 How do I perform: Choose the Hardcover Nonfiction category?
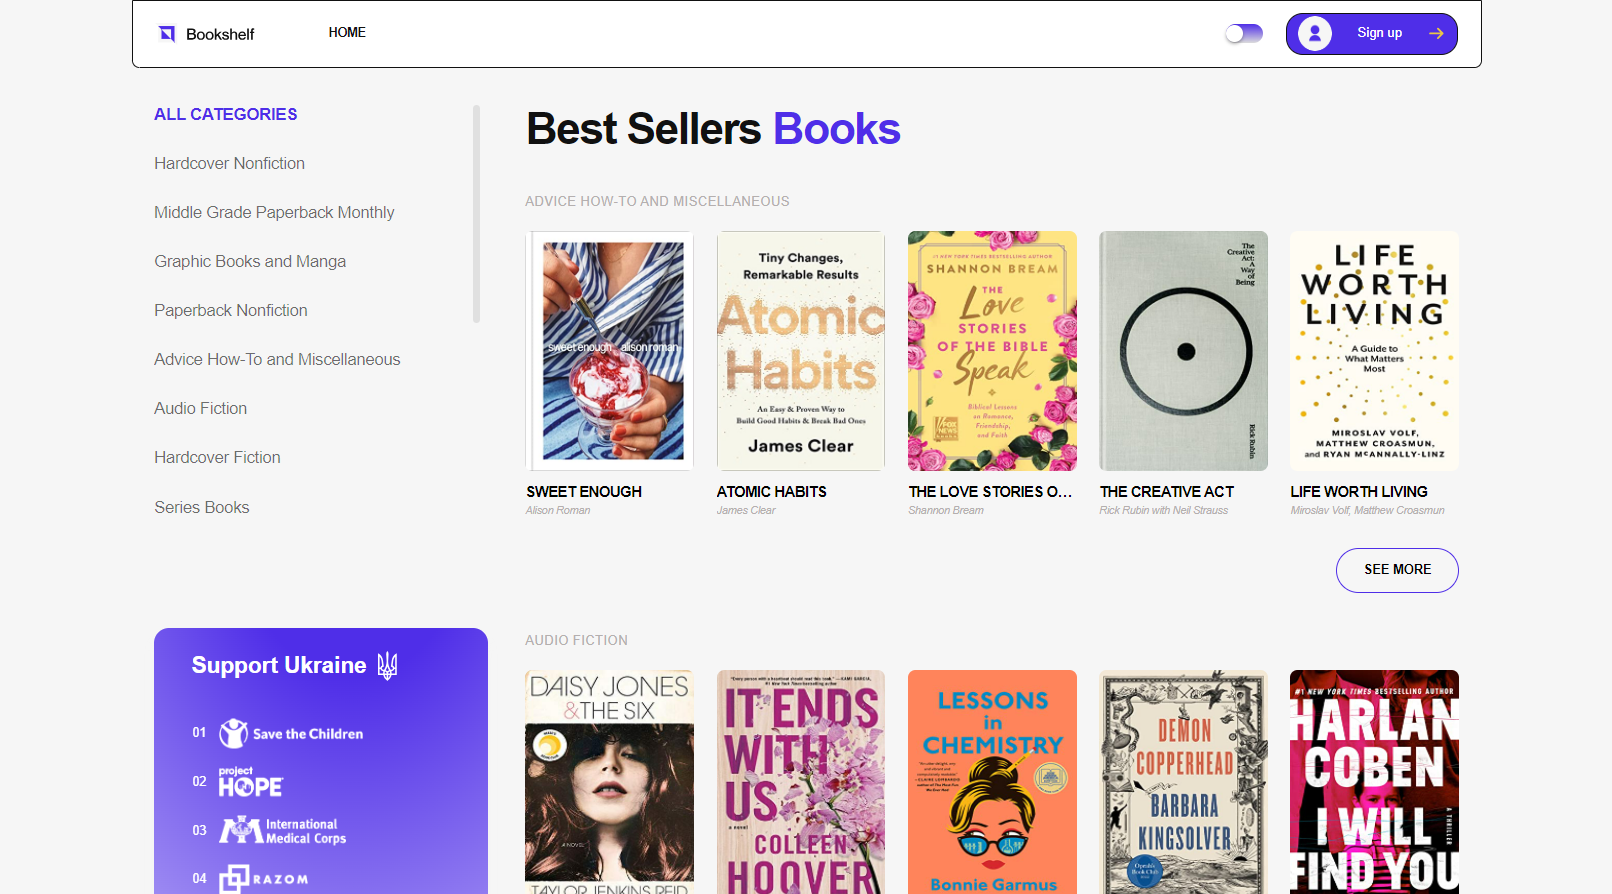coord(229,163)
